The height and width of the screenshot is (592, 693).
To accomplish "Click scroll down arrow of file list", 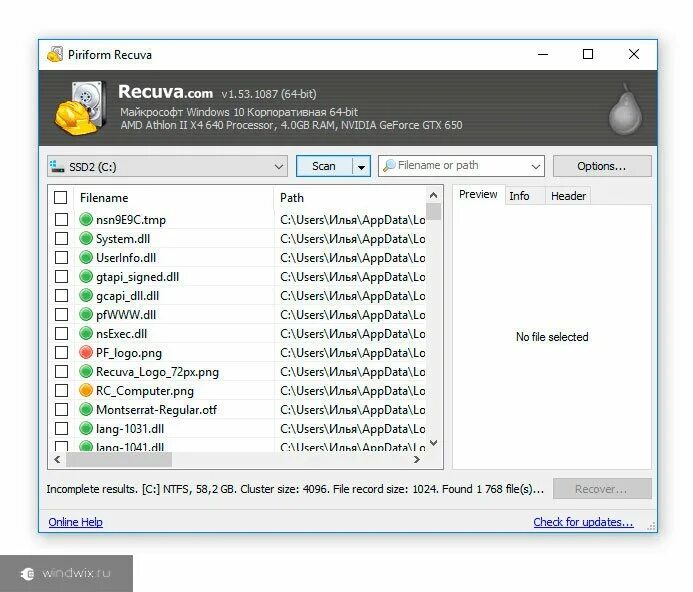I will [434, 443].
